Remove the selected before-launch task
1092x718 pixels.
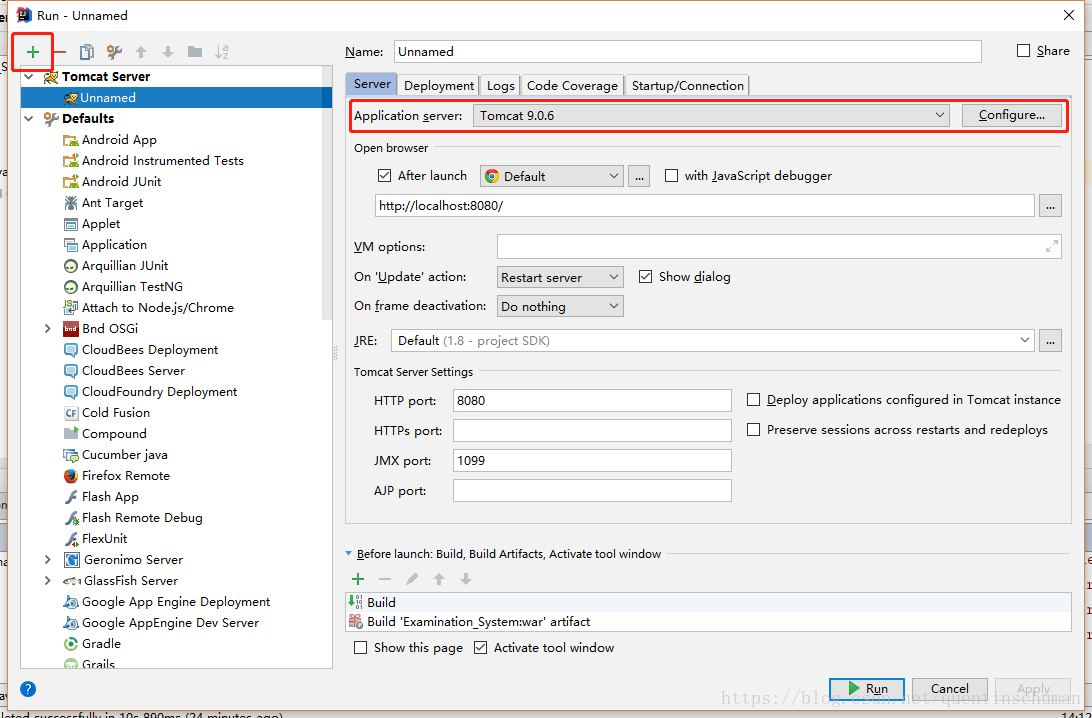[x=384, y=579]
